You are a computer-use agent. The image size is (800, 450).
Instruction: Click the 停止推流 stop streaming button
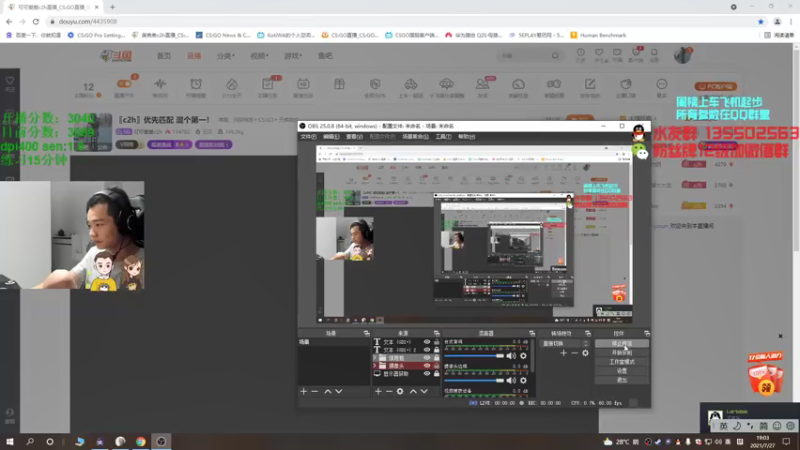[622, 344]
